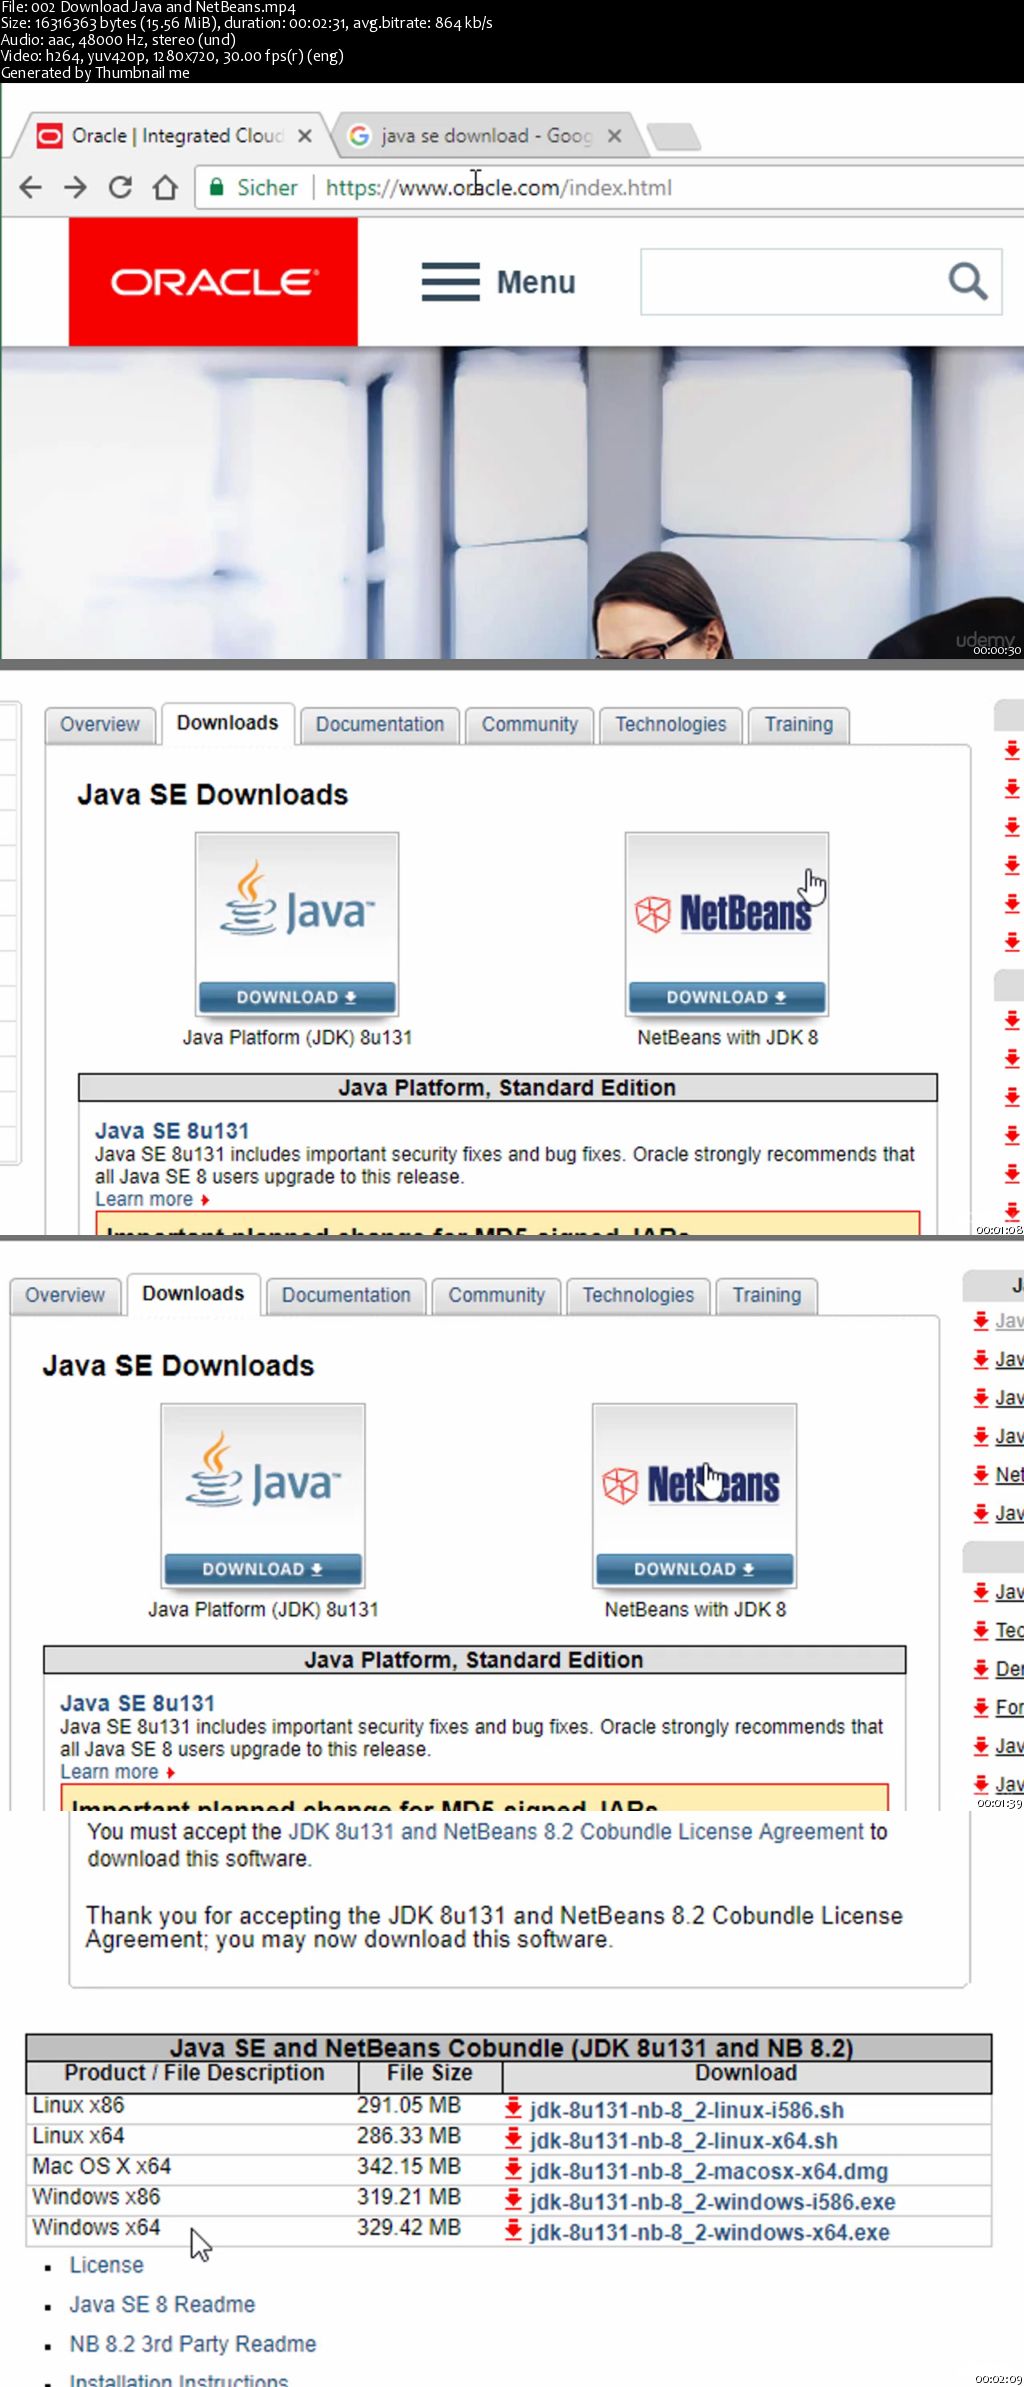This screenshot has height=2387, width=1024.
Task: Click the download arrow icon for linux-x64.sh
Action: coord(513,2138)
